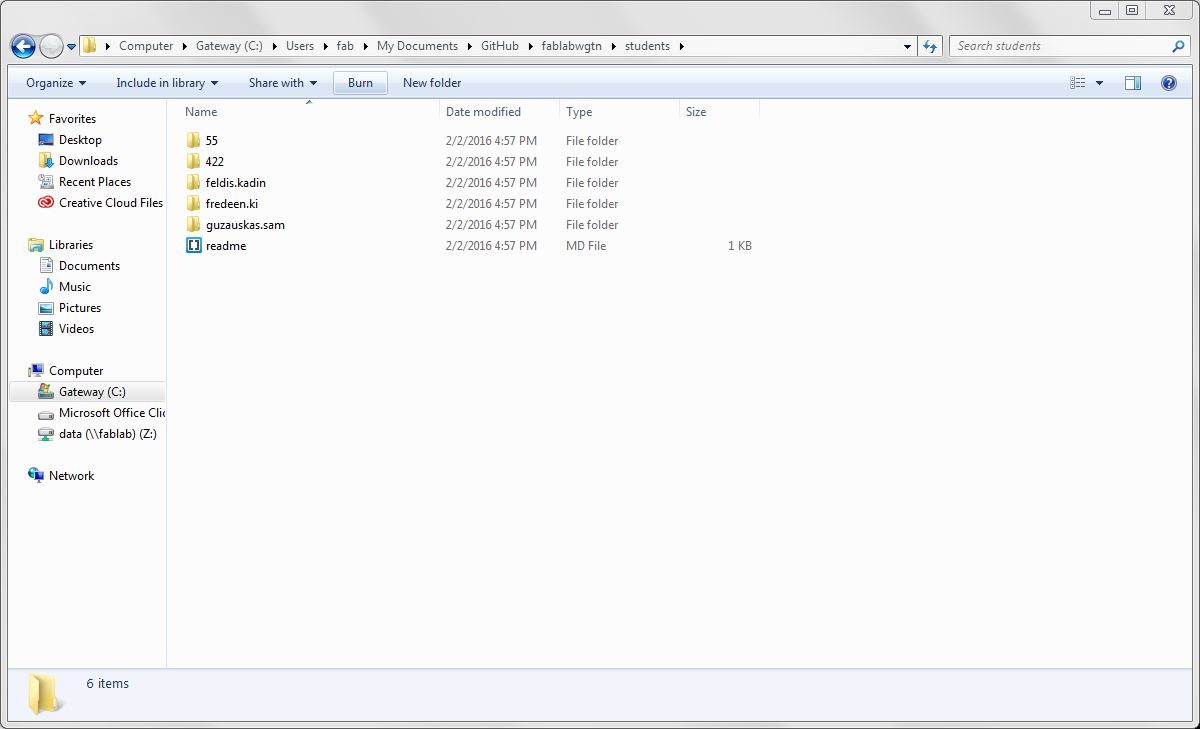Open Recent Places in Favorites
The width and height of the screenshot is (1200, 729).
[95, 182]
